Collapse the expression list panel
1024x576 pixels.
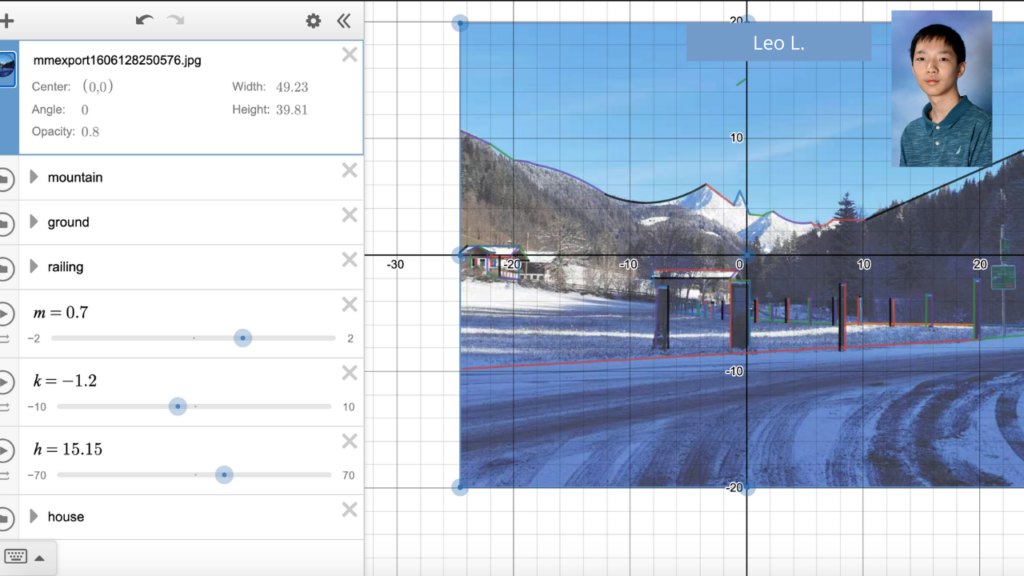(343, 21)
